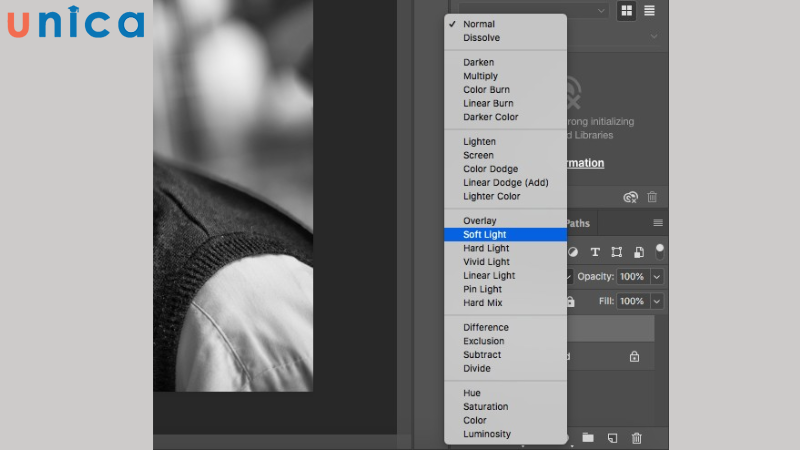Create a new layer
Viewport: 800px width, 450px height.
pyautogui.click(x=612, y=438)
